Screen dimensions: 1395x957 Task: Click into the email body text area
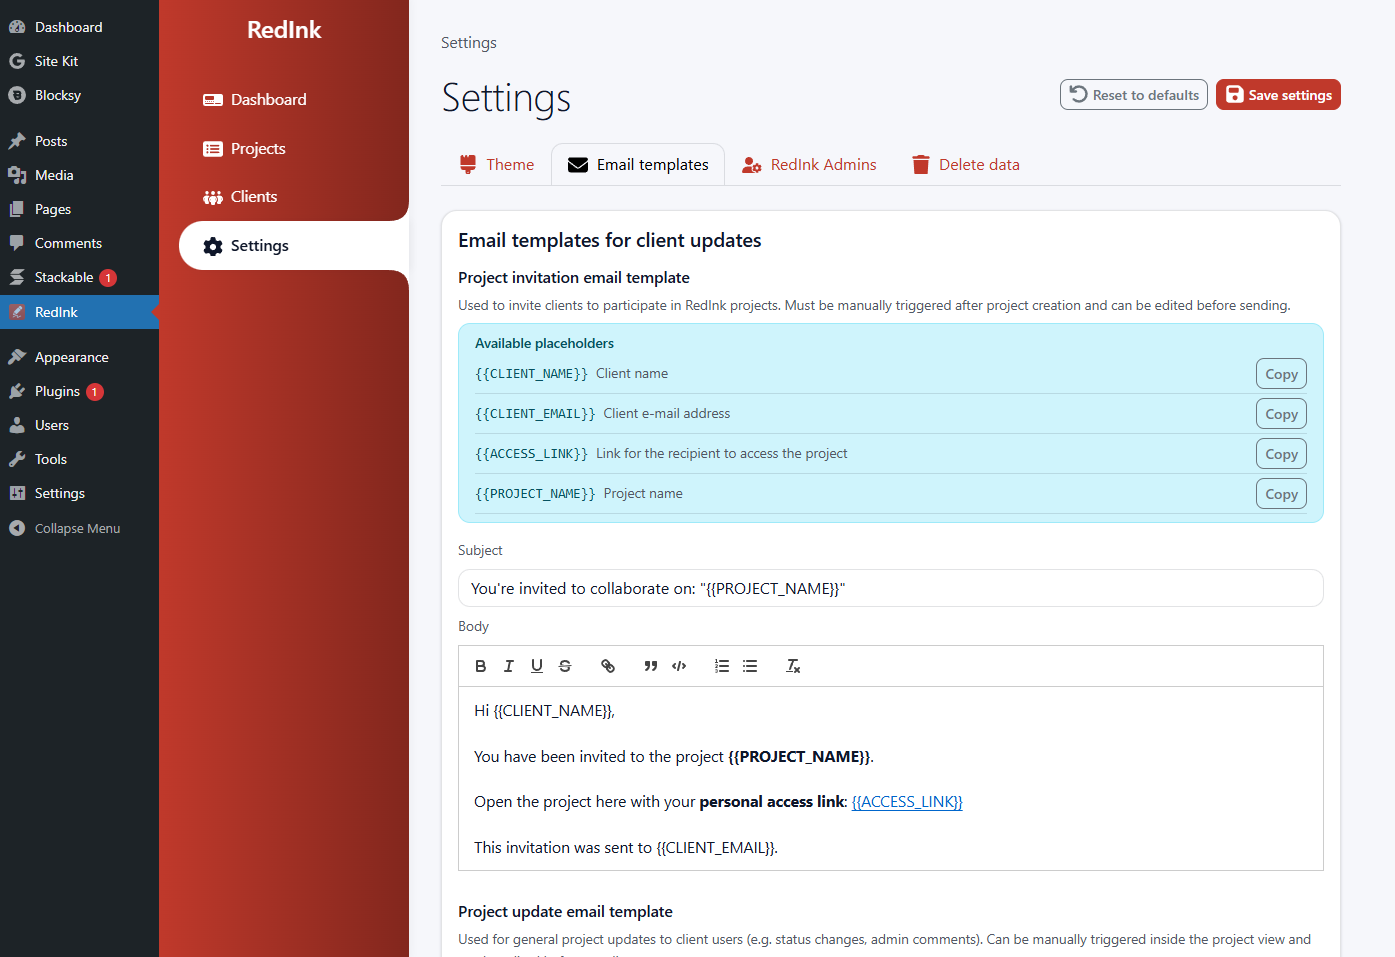click(x=890, y=778)
